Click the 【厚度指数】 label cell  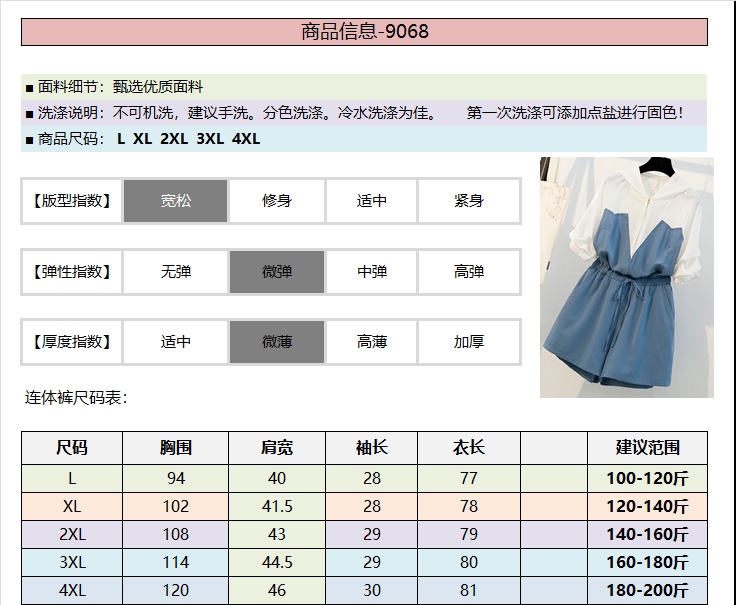[x=72, y=342]
